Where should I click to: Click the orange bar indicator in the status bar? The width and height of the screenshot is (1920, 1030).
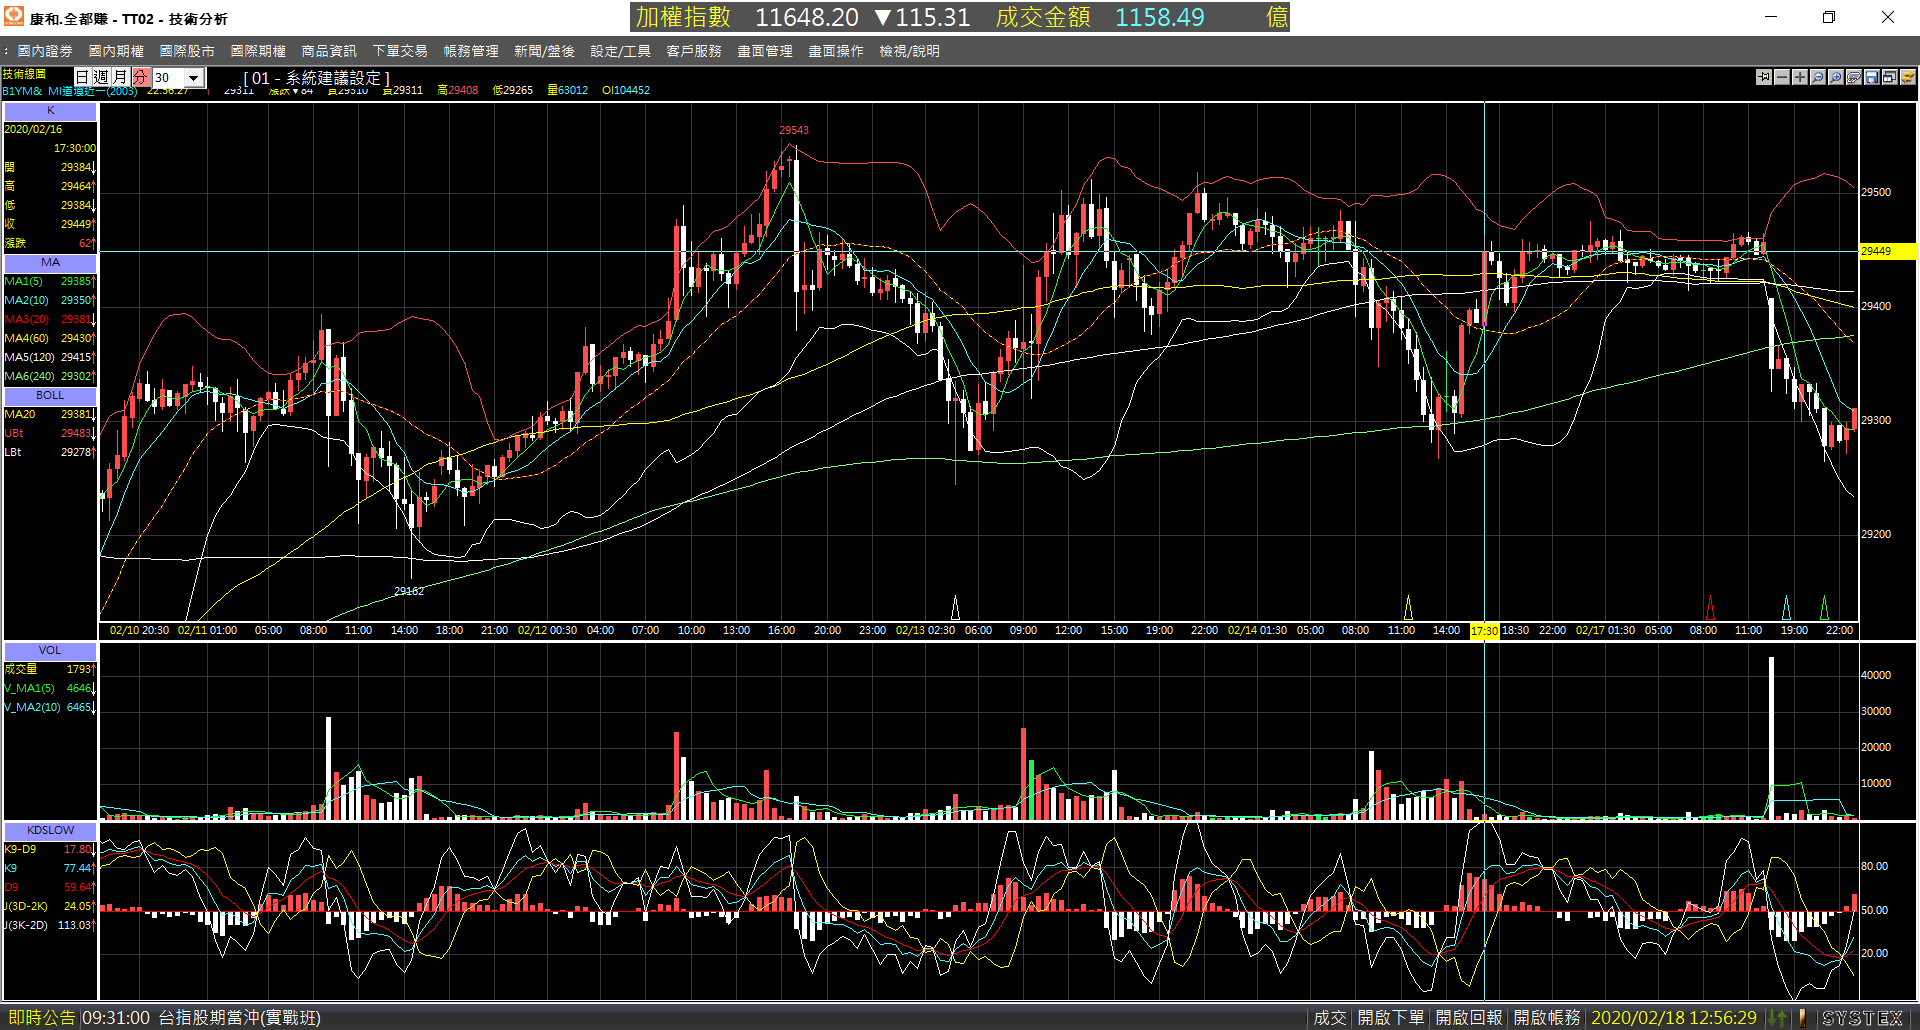click(1803, 1018)
